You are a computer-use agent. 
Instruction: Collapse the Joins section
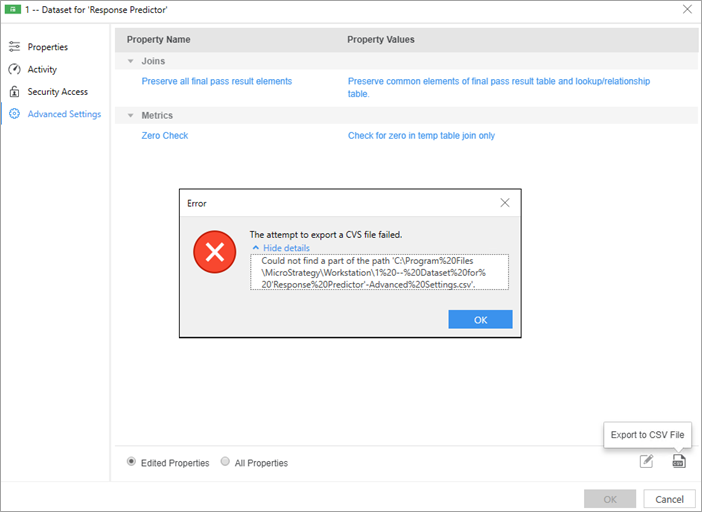coord(131,61)
